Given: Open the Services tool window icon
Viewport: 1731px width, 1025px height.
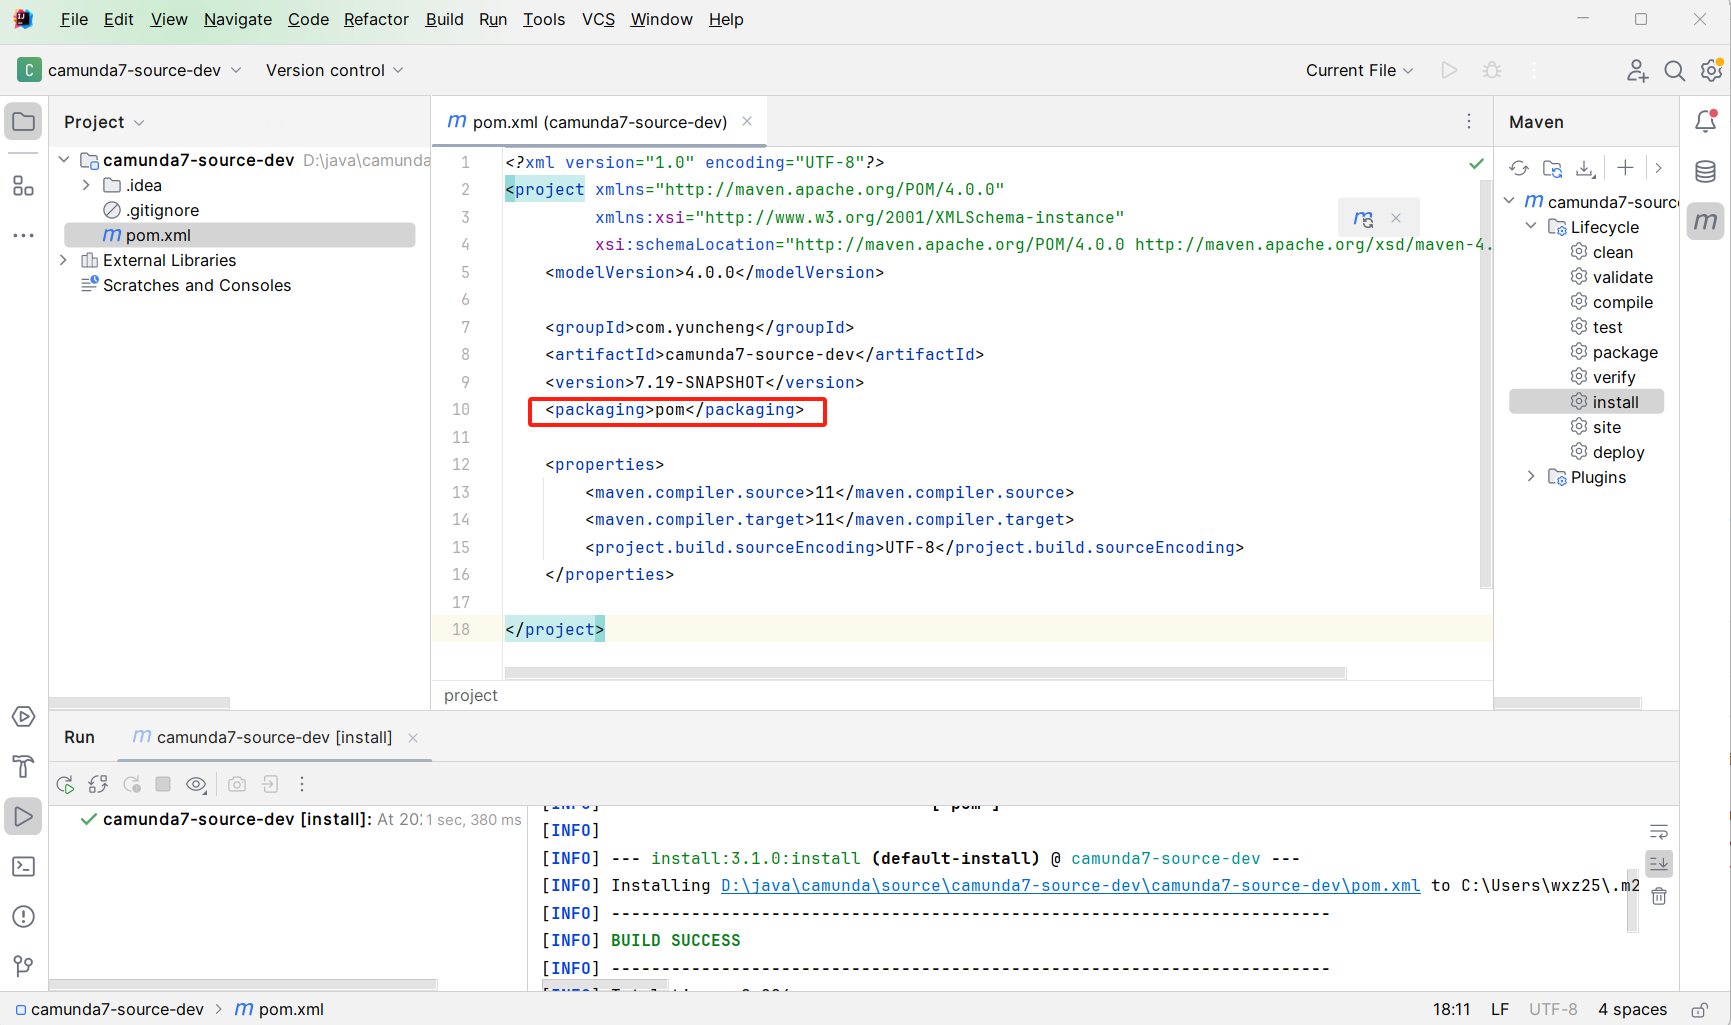Looking at the screenshot, I should click(x=23, y=717).
